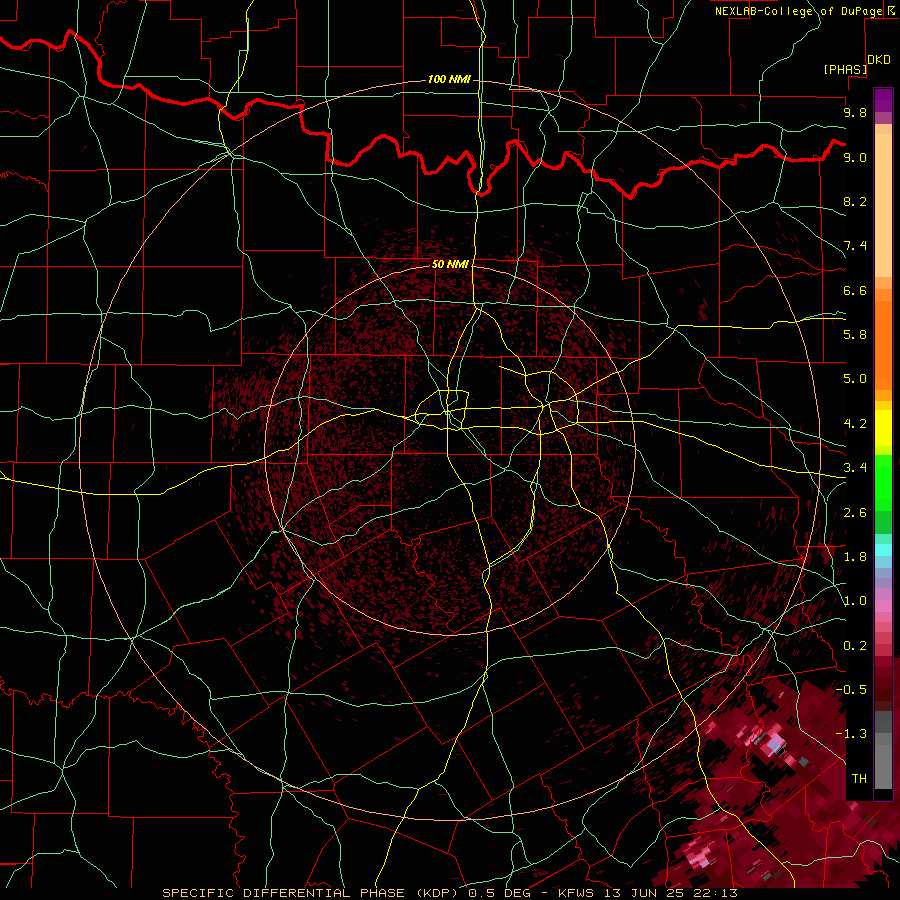Click the 1.8 scale value

click(855, 557)
